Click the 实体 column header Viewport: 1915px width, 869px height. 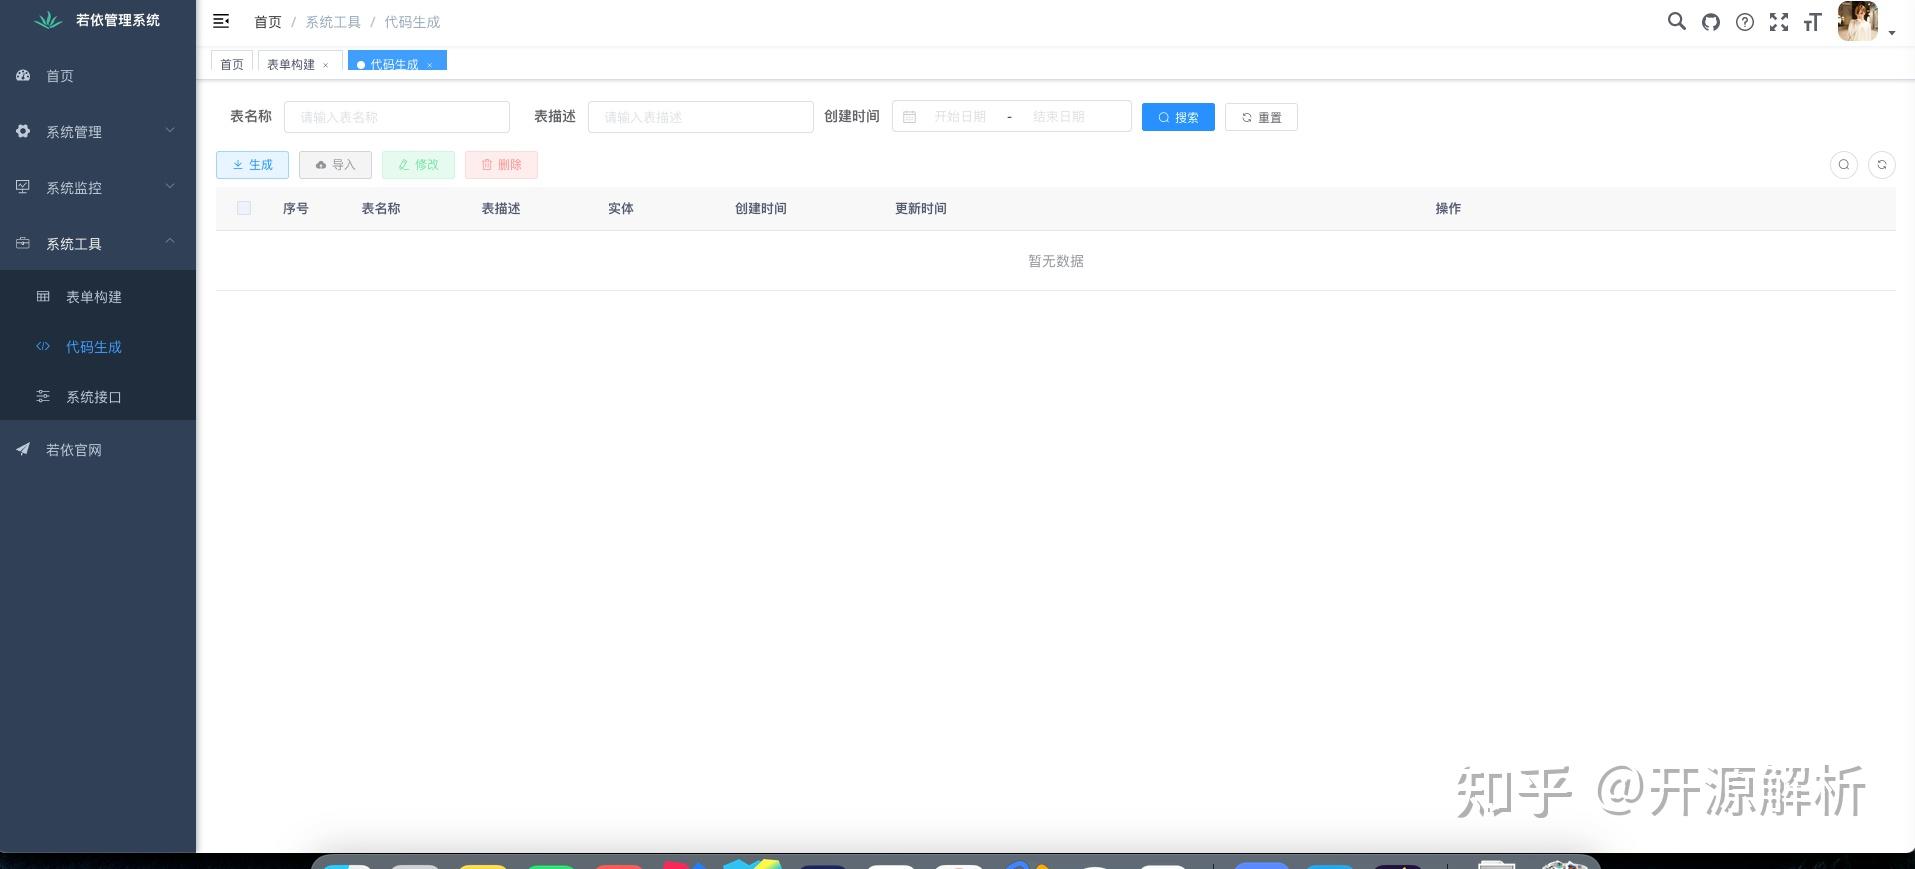621,209
